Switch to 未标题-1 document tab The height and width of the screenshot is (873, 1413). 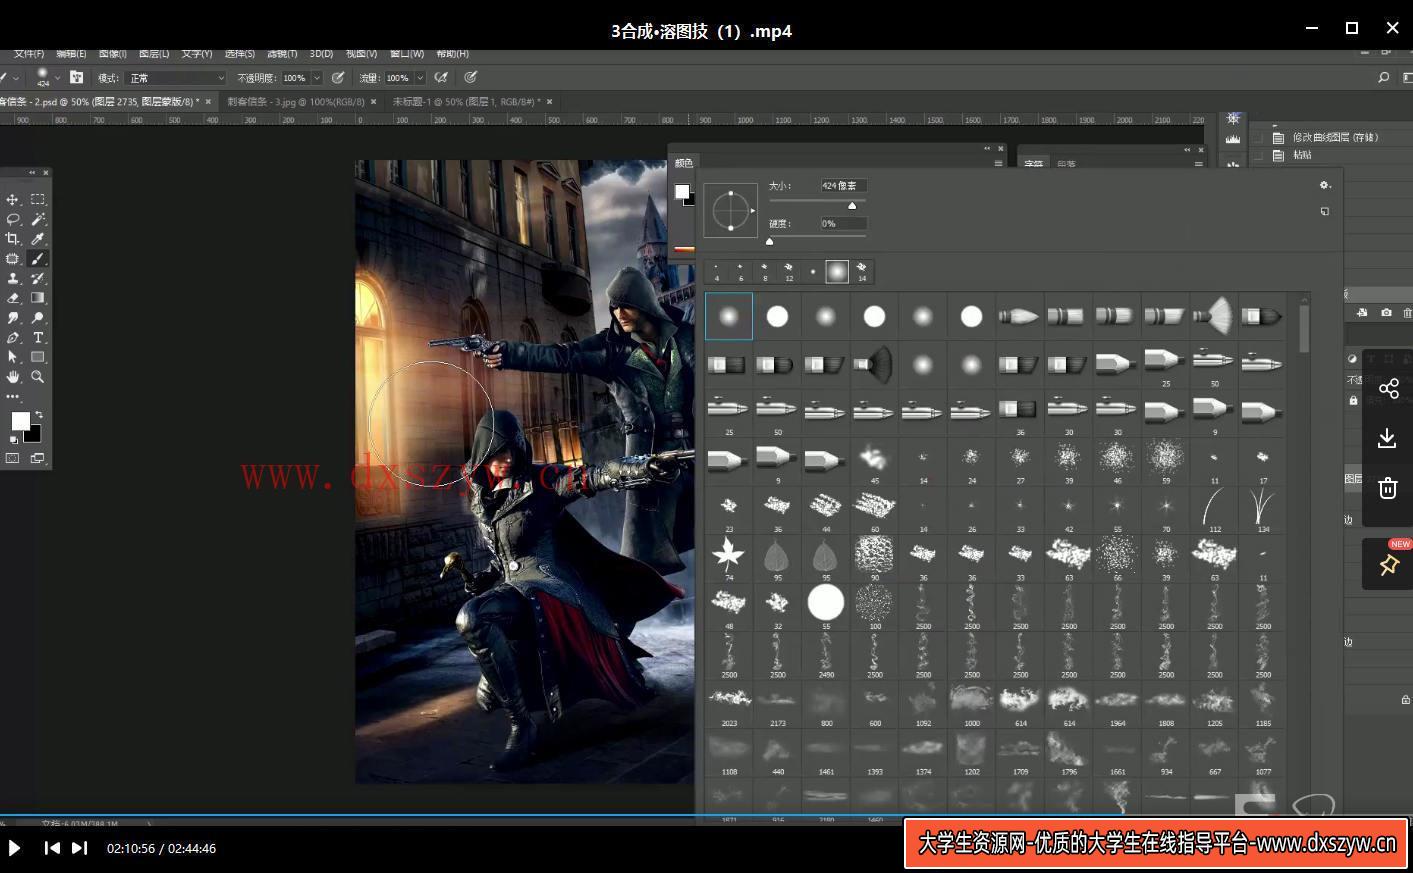[x=466, y=102]
